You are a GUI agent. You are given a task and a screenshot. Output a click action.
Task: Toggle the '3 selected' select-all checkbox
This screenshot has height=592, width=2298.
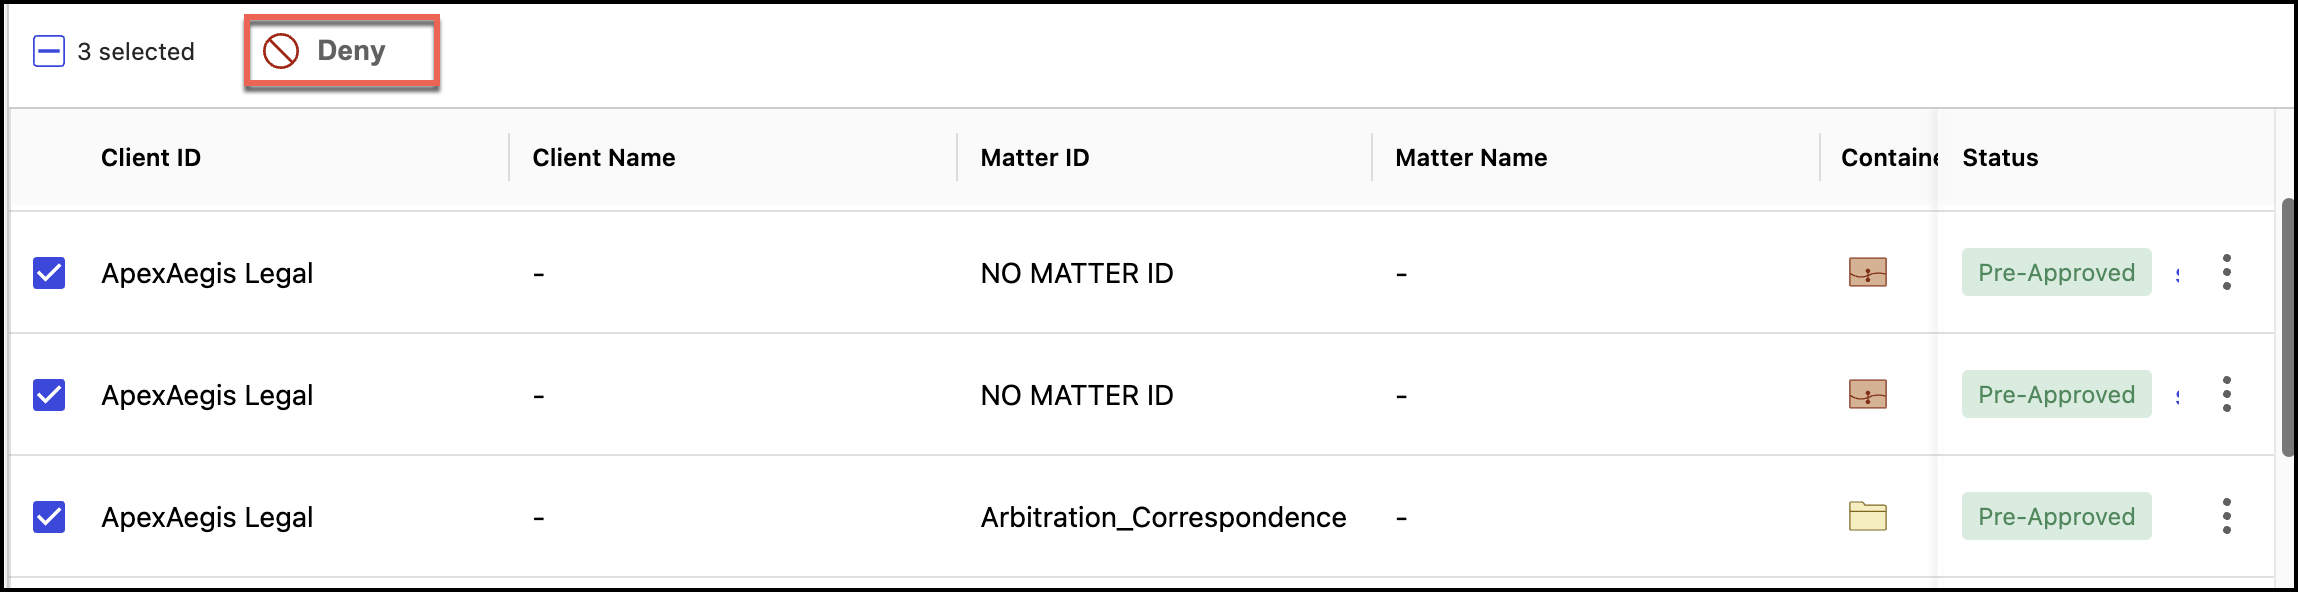[49, 51]
